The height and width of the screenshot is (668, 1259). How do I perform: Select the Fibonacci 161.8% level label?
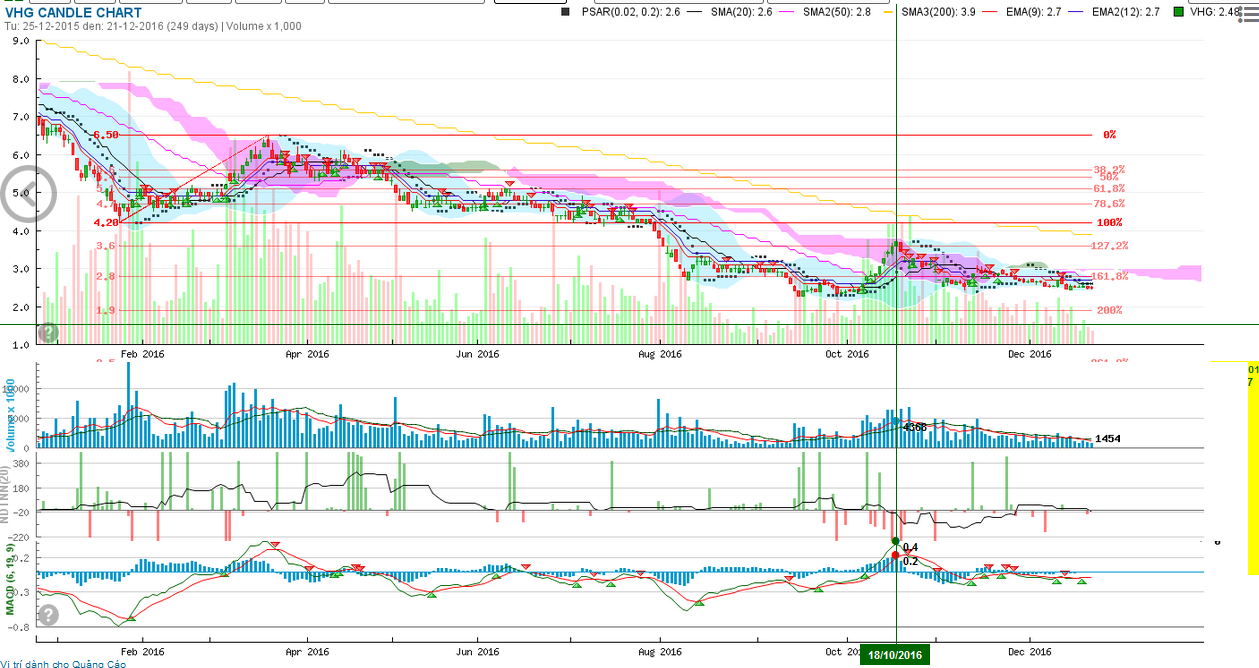coord(1110,276)
